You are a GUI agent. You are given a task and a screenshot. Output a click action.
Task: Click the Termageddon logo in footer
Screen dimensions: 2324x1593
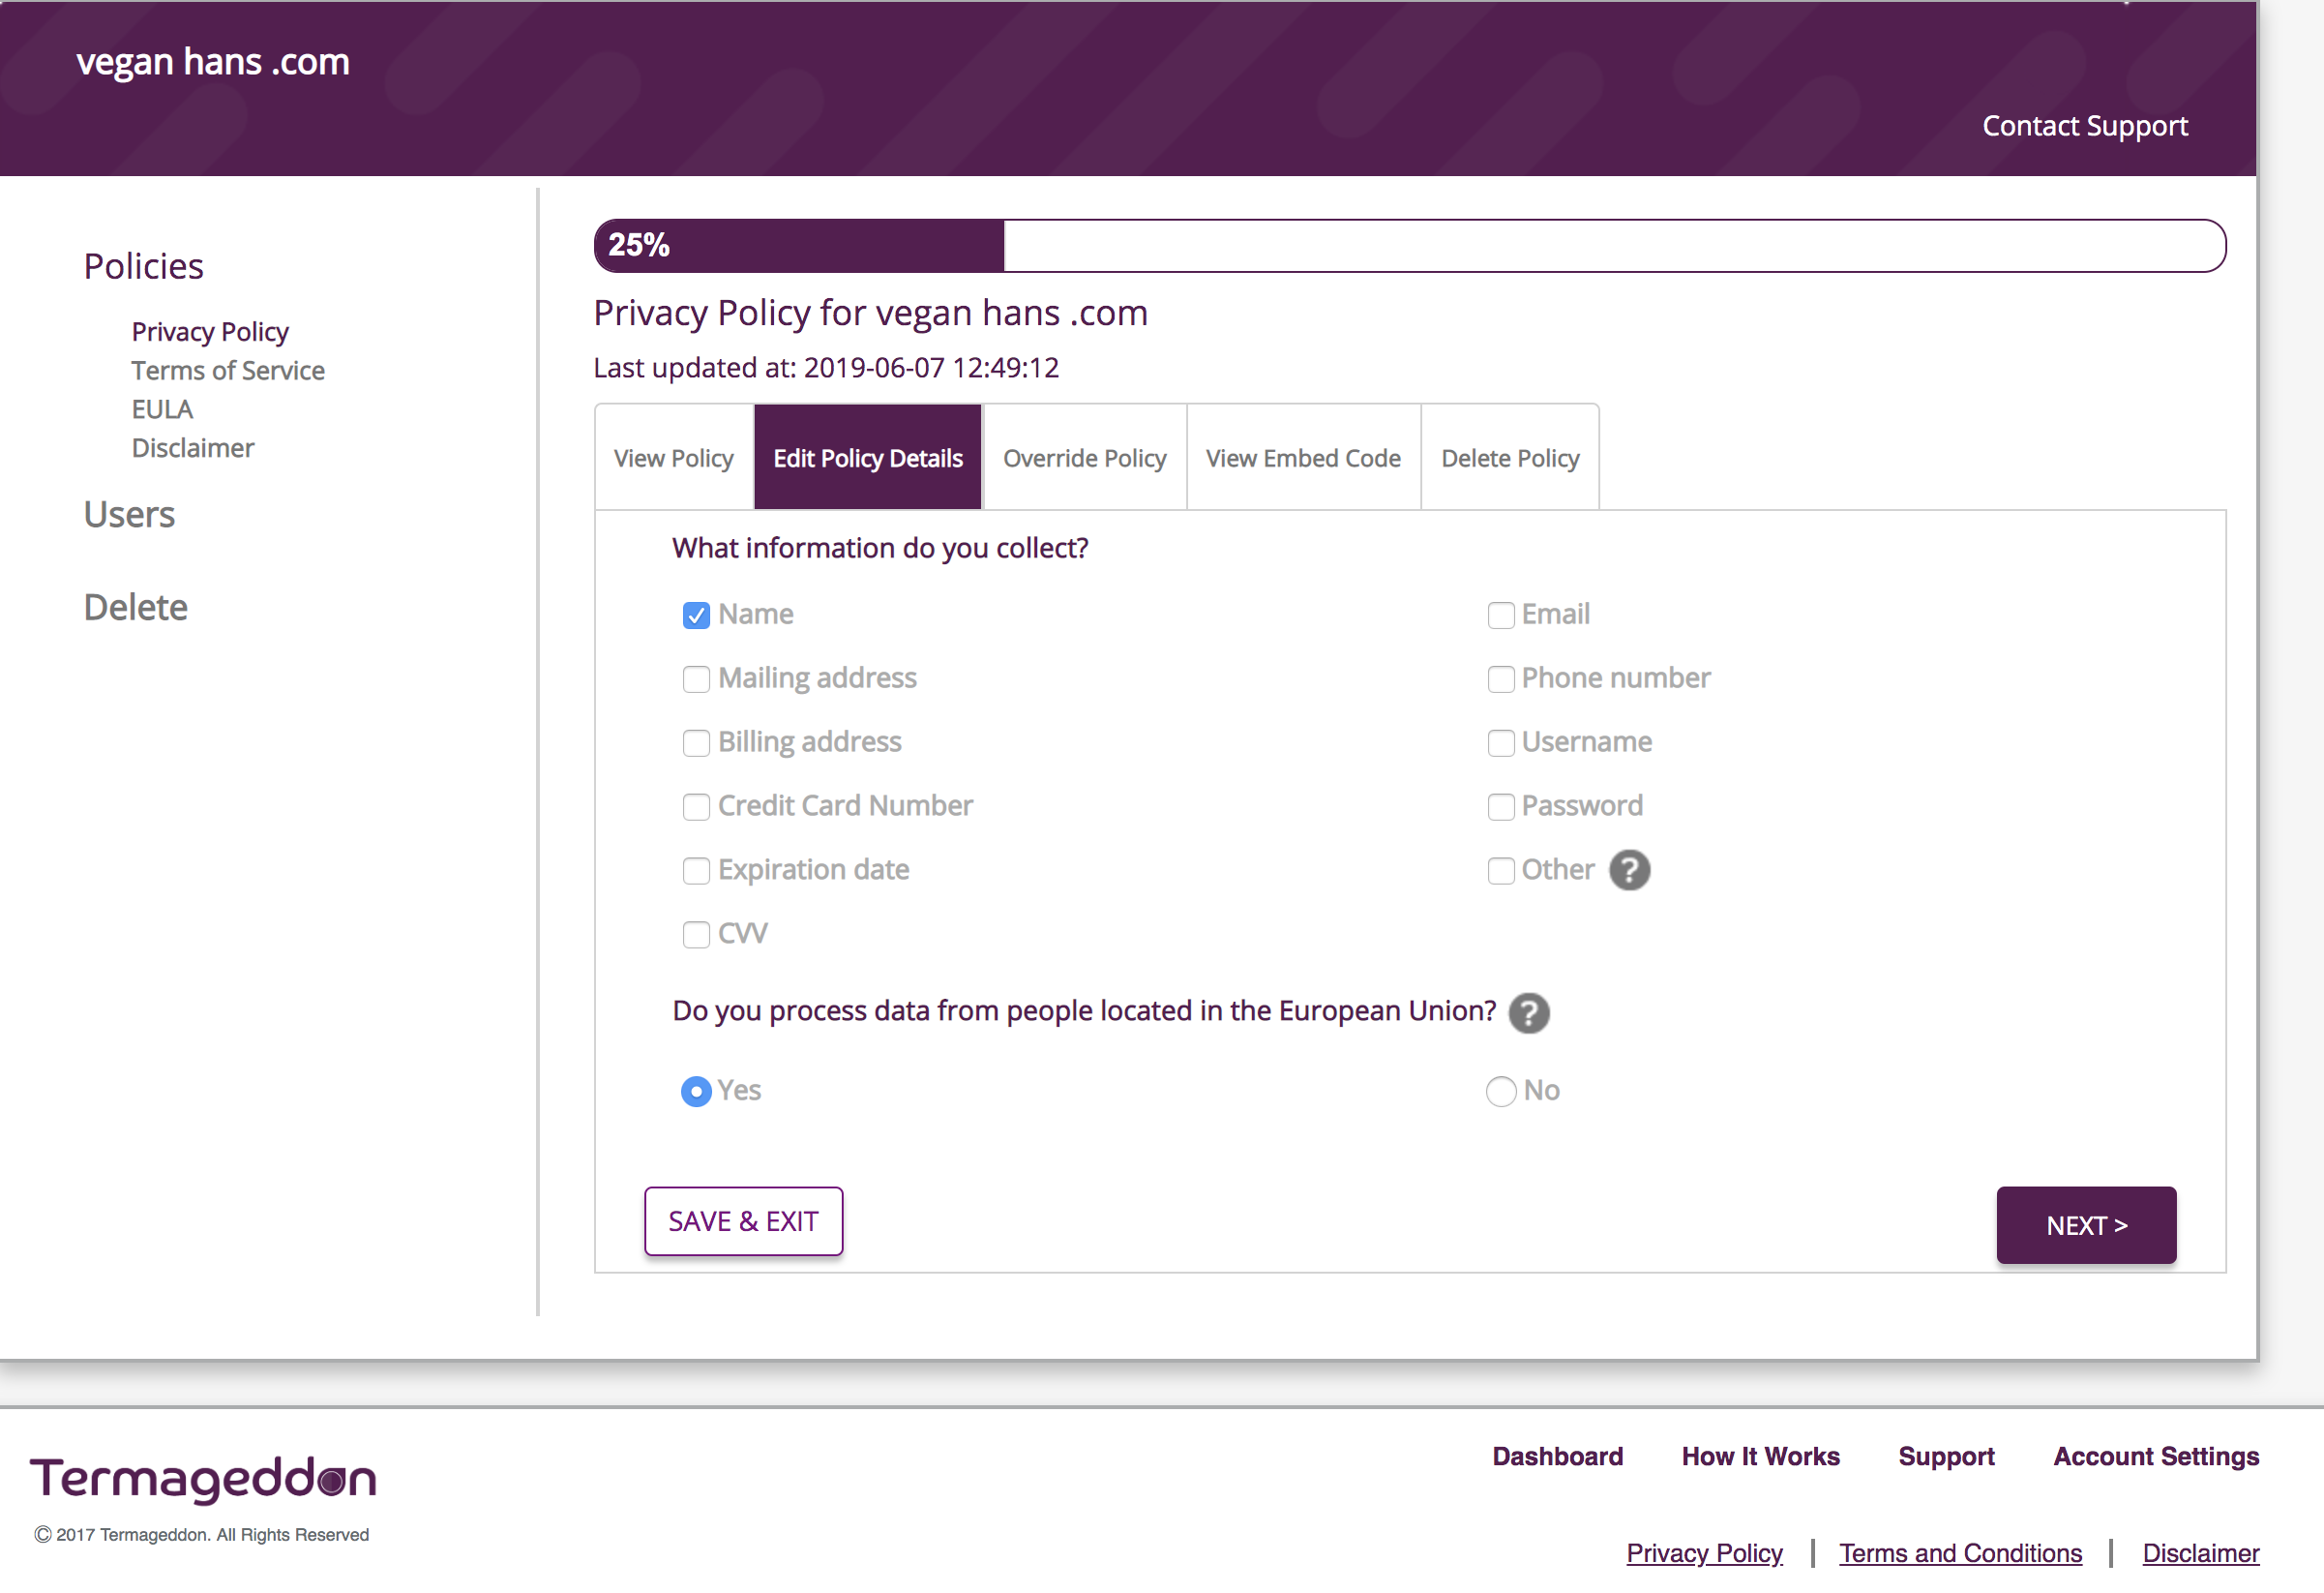[x=203, y=1479]
